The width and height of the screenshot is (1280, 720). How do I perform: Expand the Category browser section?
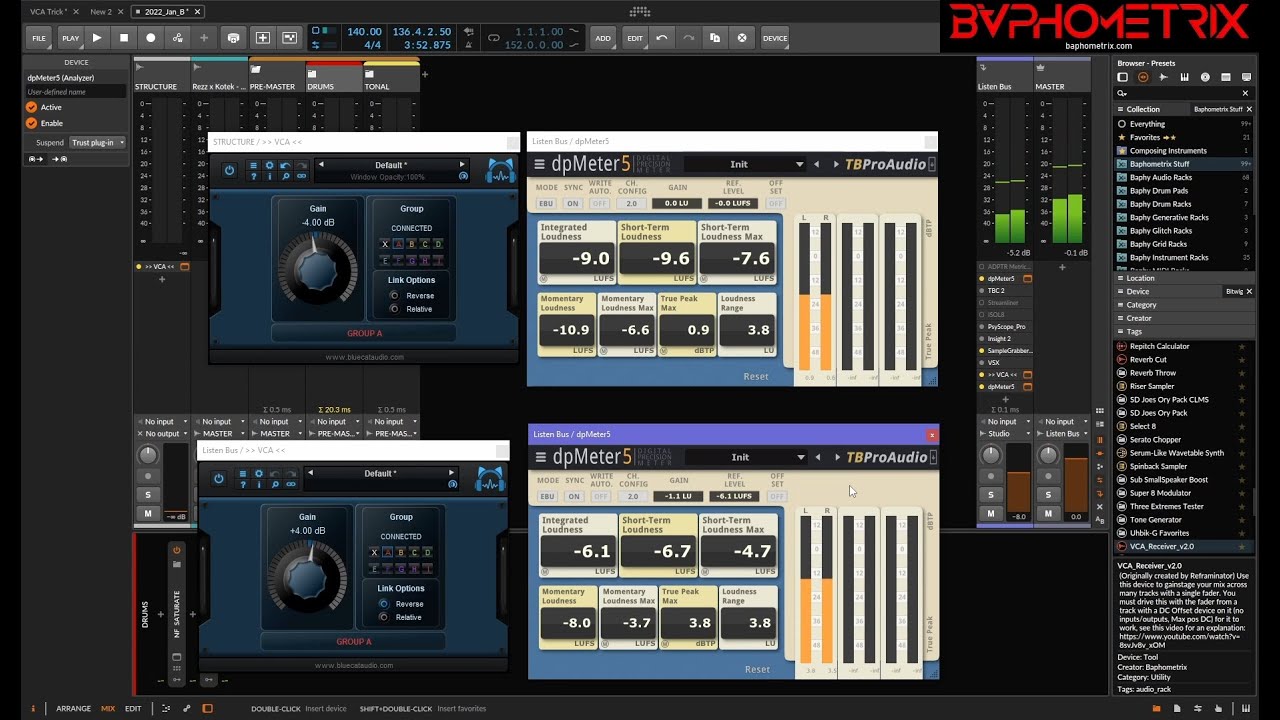click(1184, 305)
